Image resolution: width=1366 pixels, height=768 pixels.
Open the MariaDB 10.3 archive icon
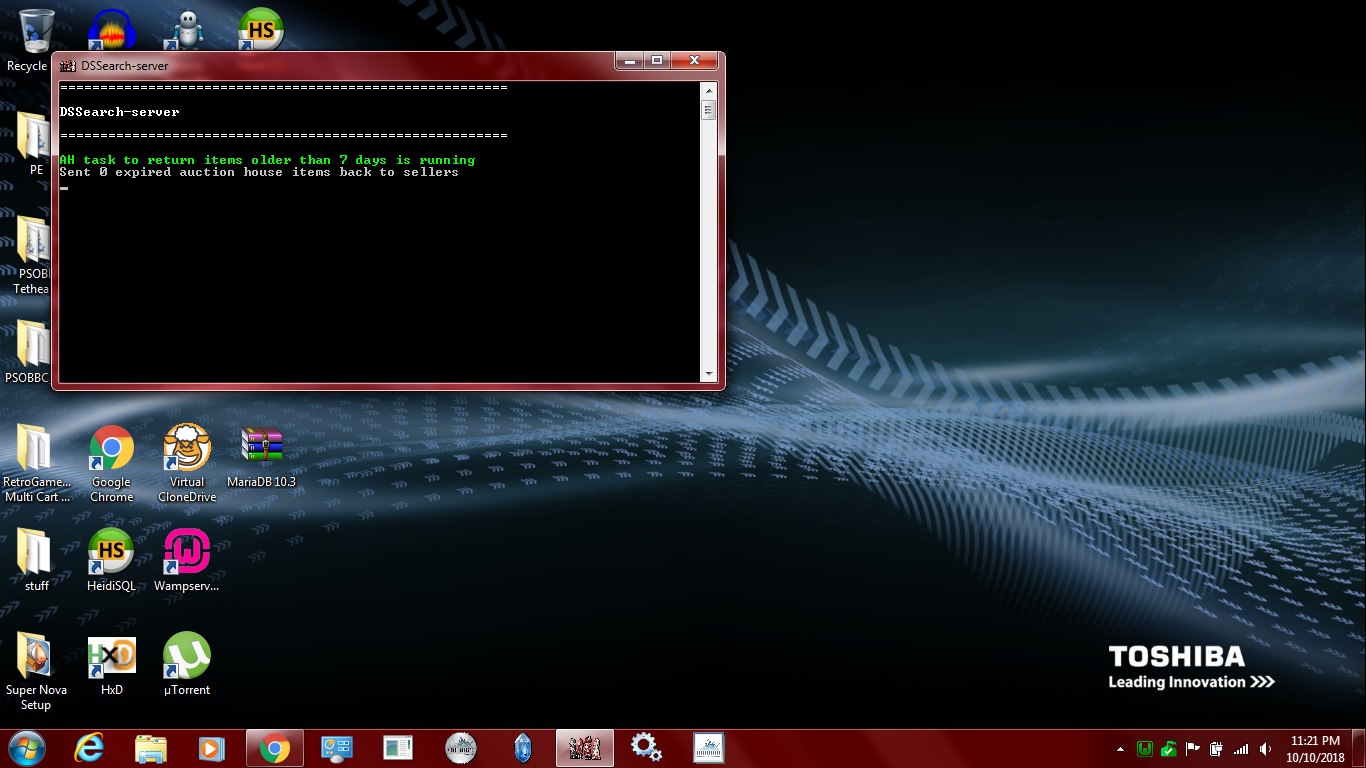(261, 447)
